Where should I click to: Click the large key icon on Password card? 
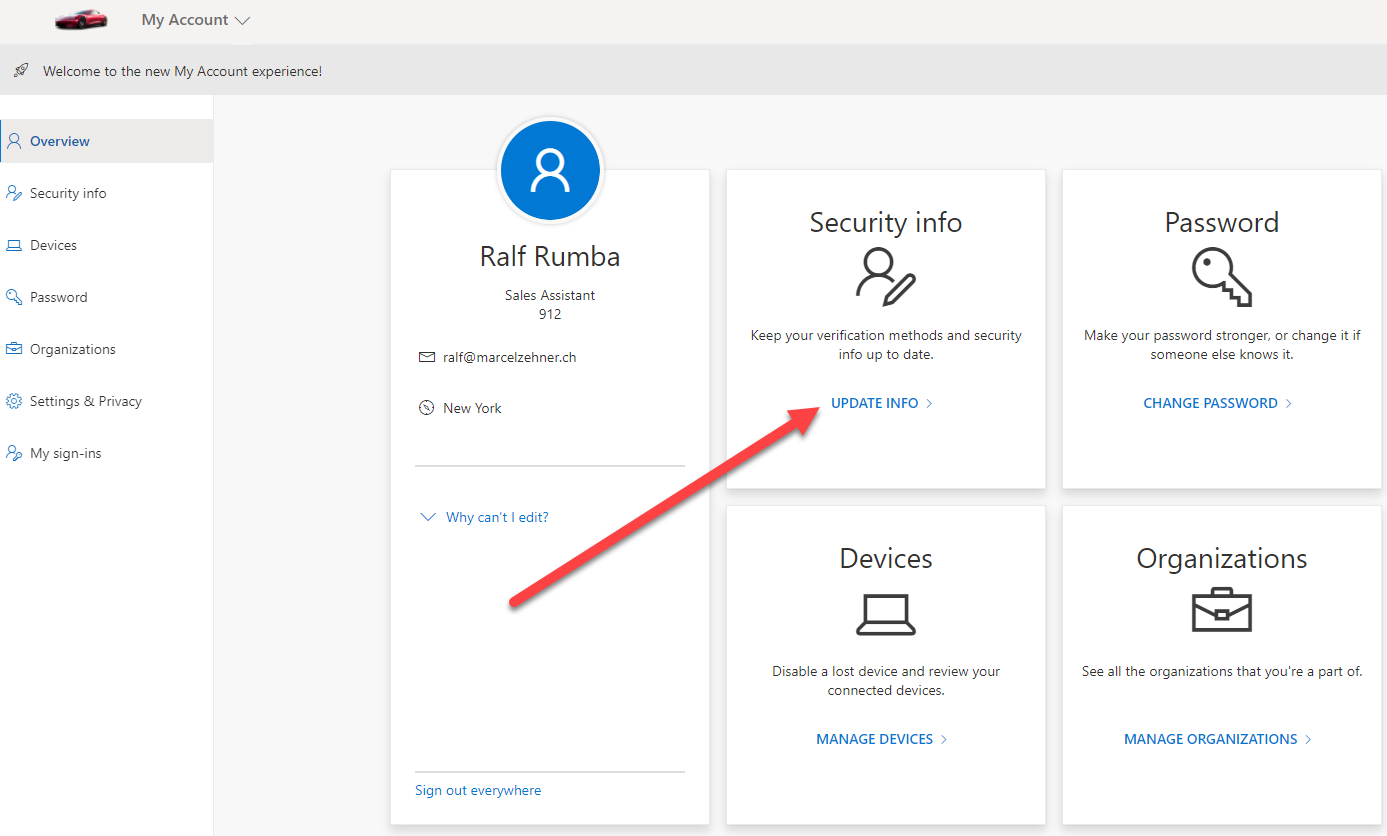point(1221,277)
